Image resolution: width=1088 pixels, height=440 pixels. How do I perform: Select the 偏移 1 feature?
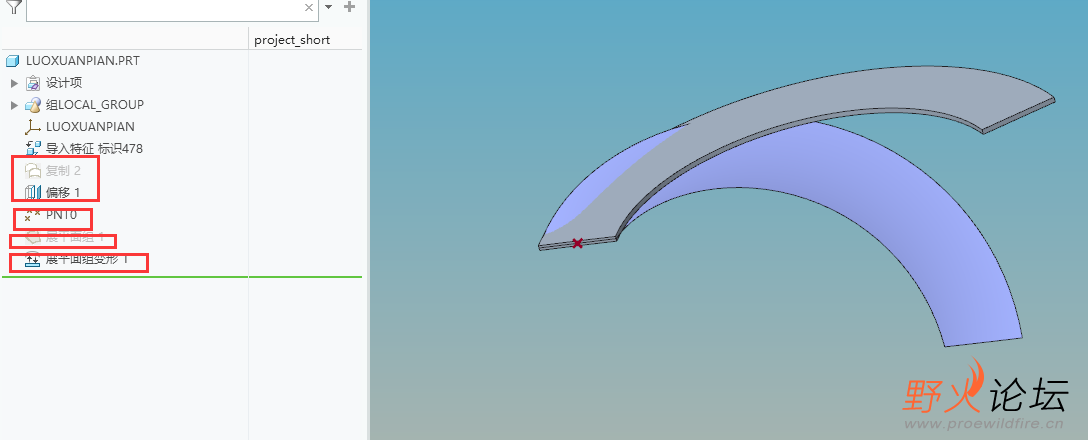pyautogui.click(x=63, y=192)
